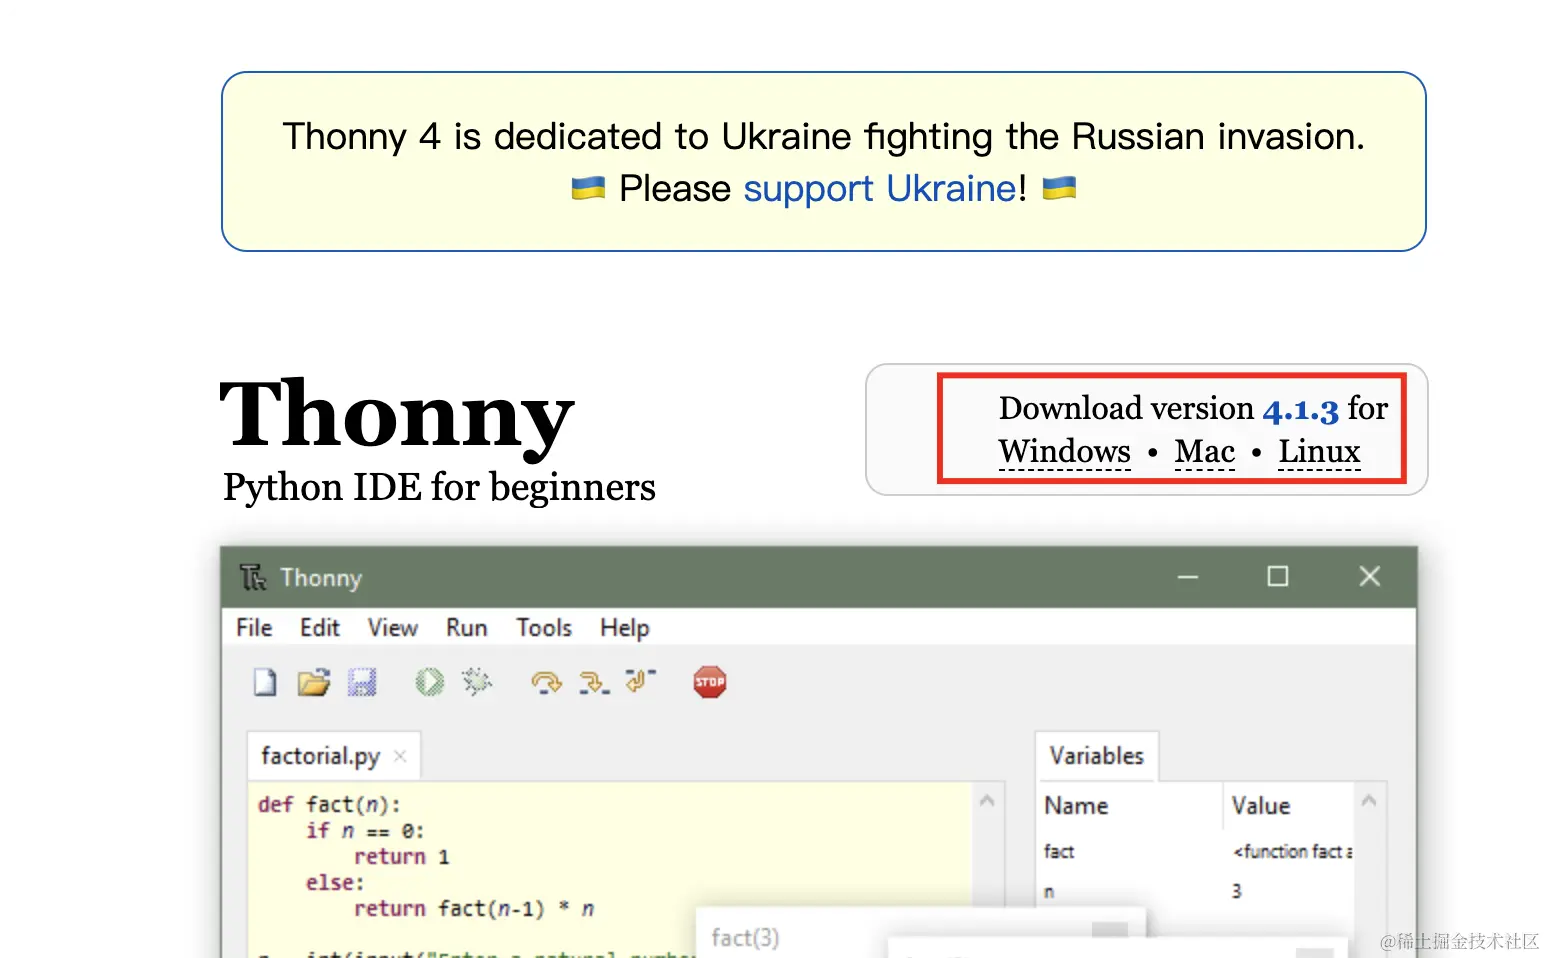Click the Thonny logo in window title bar
This screenshot has height=958, width=1546.
(253, 577)
